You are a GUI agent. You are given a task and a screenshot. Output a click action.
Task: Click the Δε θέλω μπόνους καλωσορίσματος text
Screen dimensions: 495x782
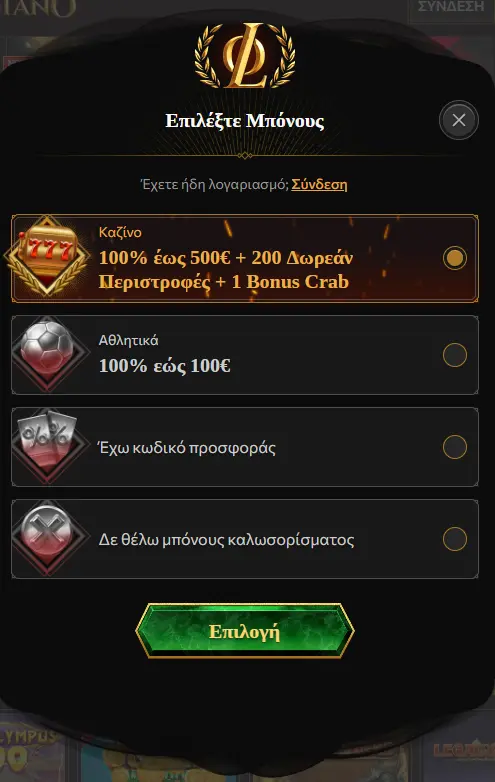pos(226,540)
